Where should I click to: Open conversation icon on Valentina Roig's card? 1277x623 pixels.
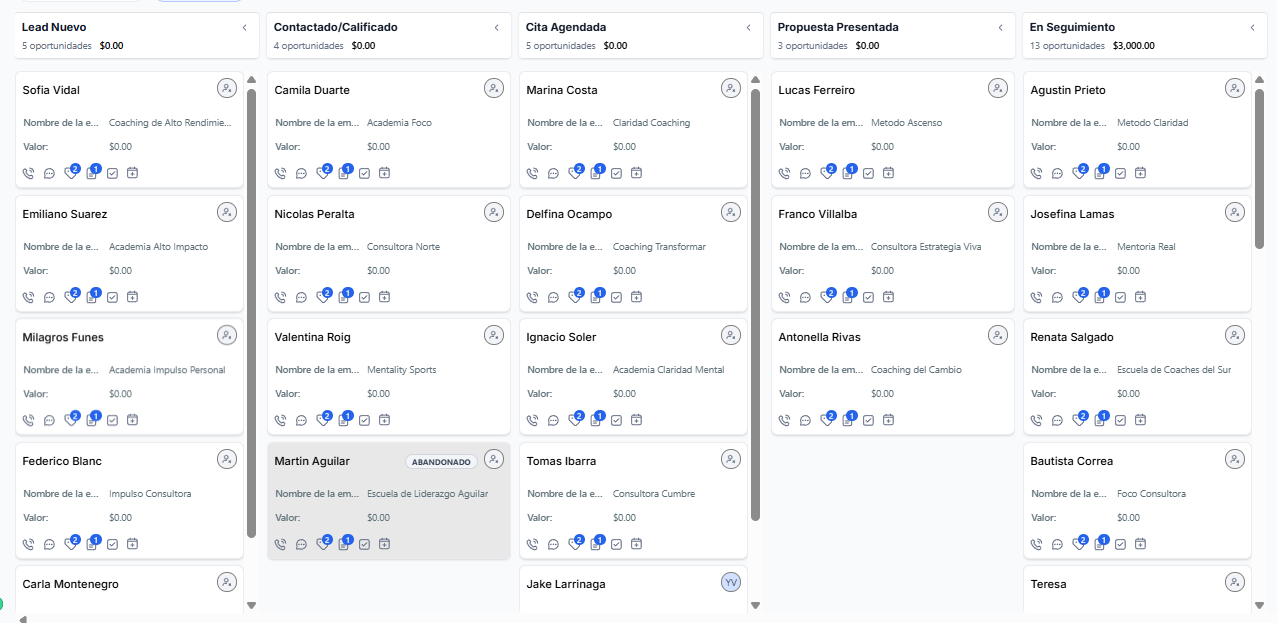tap(301, 420)
